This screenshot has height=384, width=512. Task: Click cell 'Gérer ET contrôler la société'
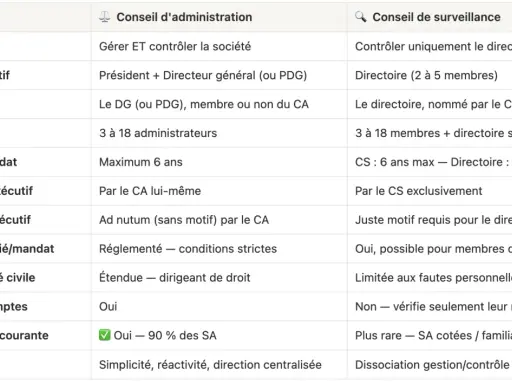tap(220, 46)
